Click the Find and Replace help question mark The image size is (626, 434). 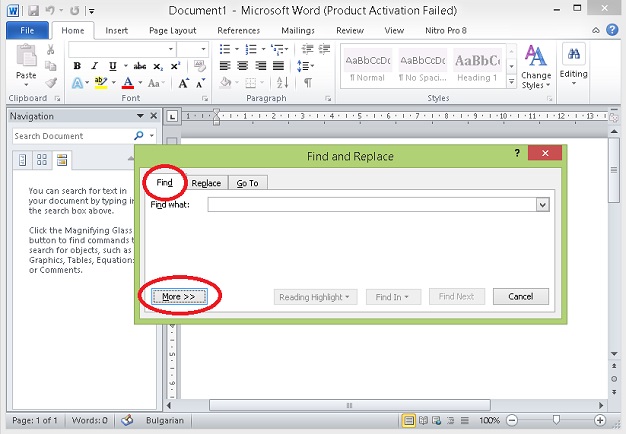pyautogui.click(x=517, y=154)
